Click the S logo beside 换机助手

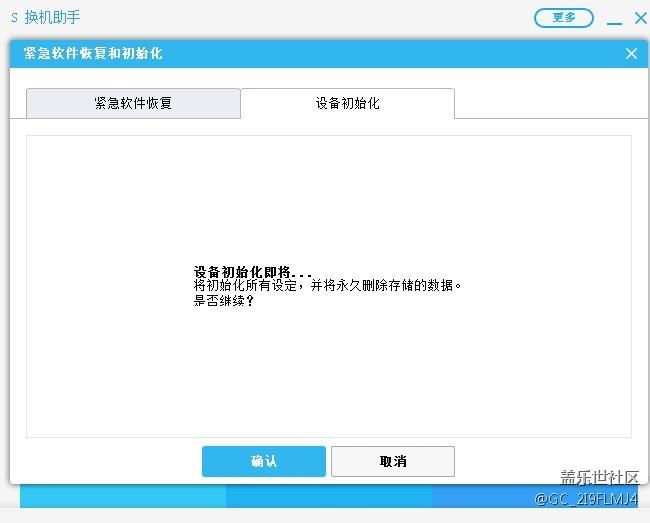pos(15,17)
